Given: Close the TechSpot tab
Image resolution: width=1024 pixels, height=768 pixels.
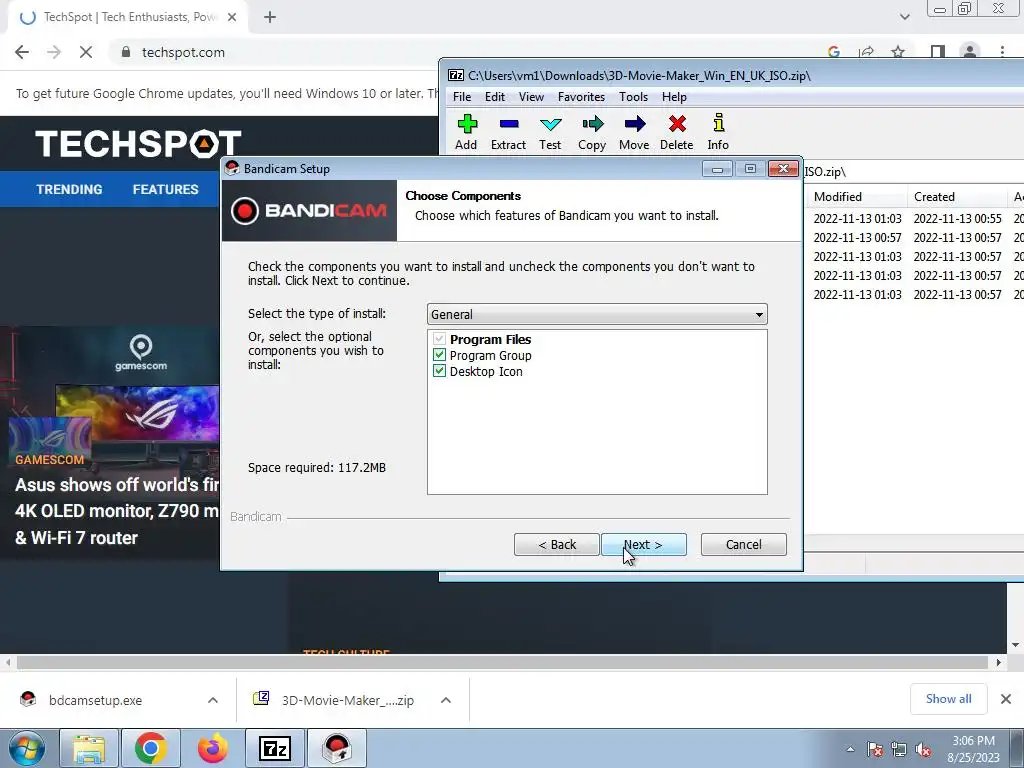Looking at the screenshot, I should pos(232,17).
